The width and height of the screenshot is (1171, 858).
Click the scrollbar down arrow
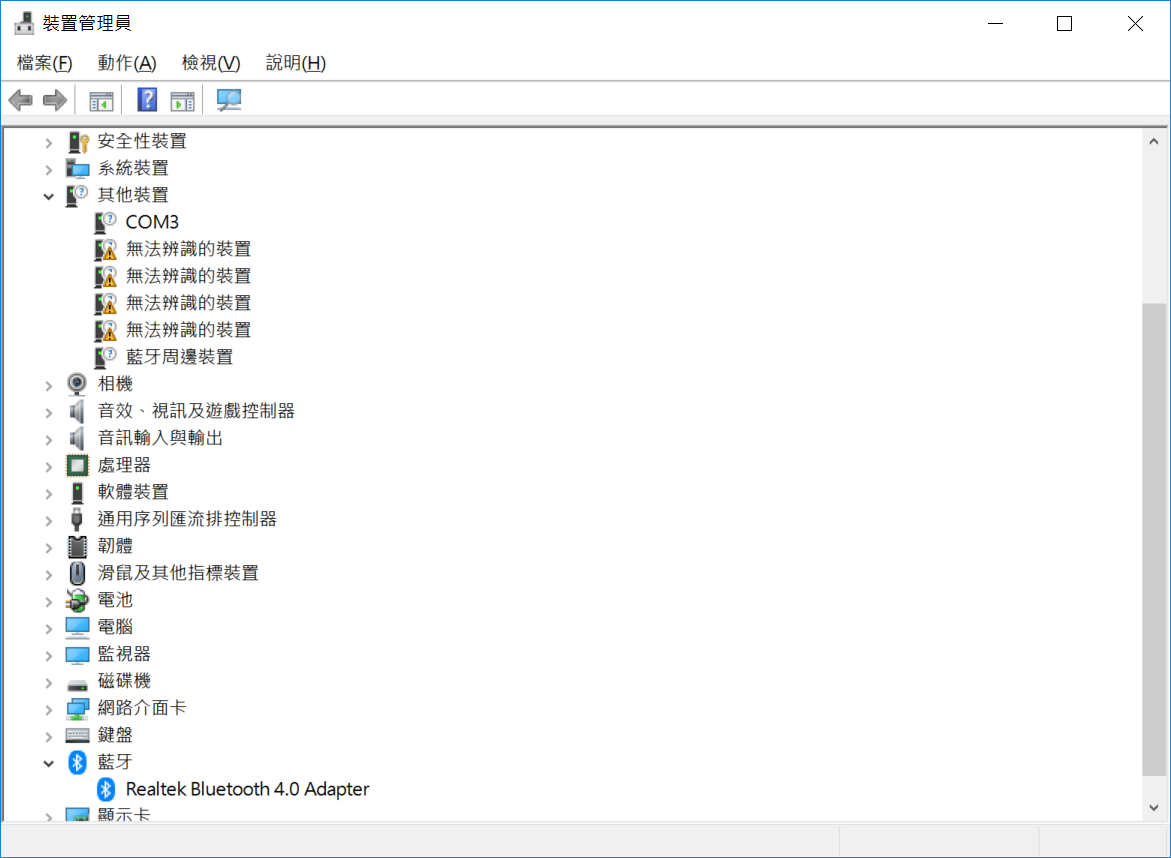point(1152,807)
